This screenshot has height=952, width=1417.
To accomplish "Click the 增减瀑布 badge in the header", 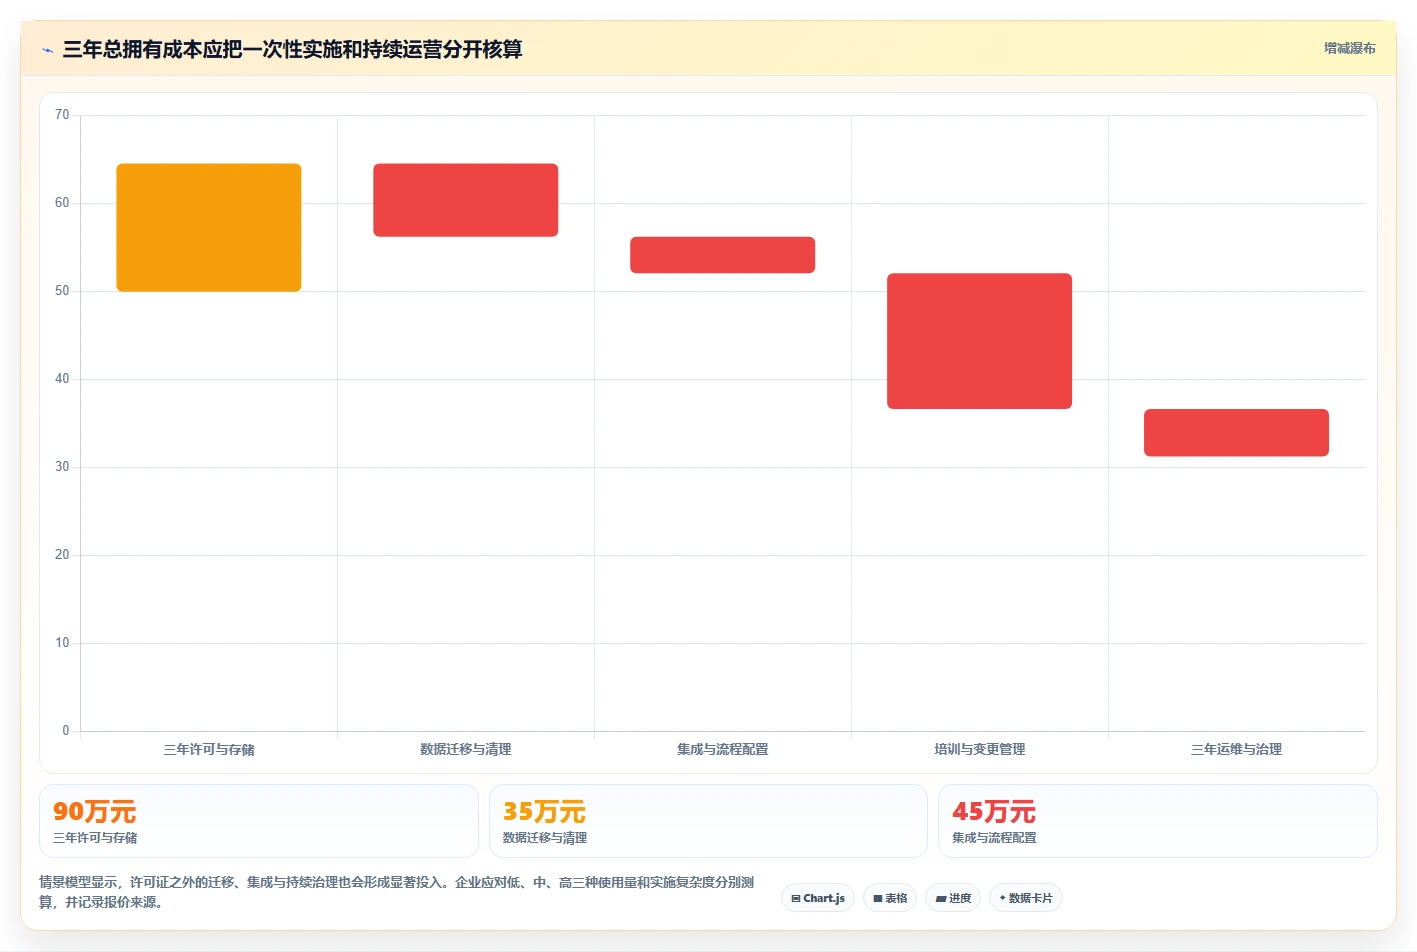I will click(1349, 48).
